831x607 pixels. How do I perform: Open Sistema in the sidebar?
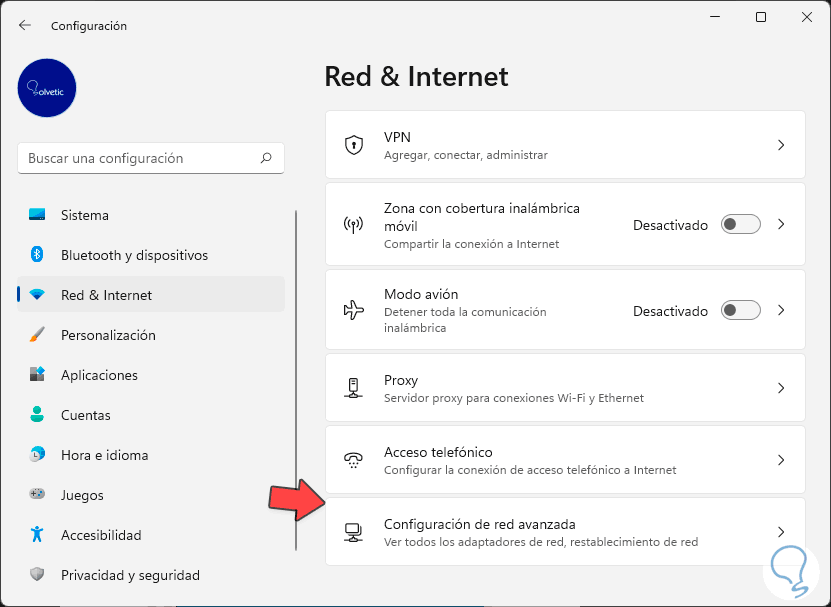pos(85,215)
